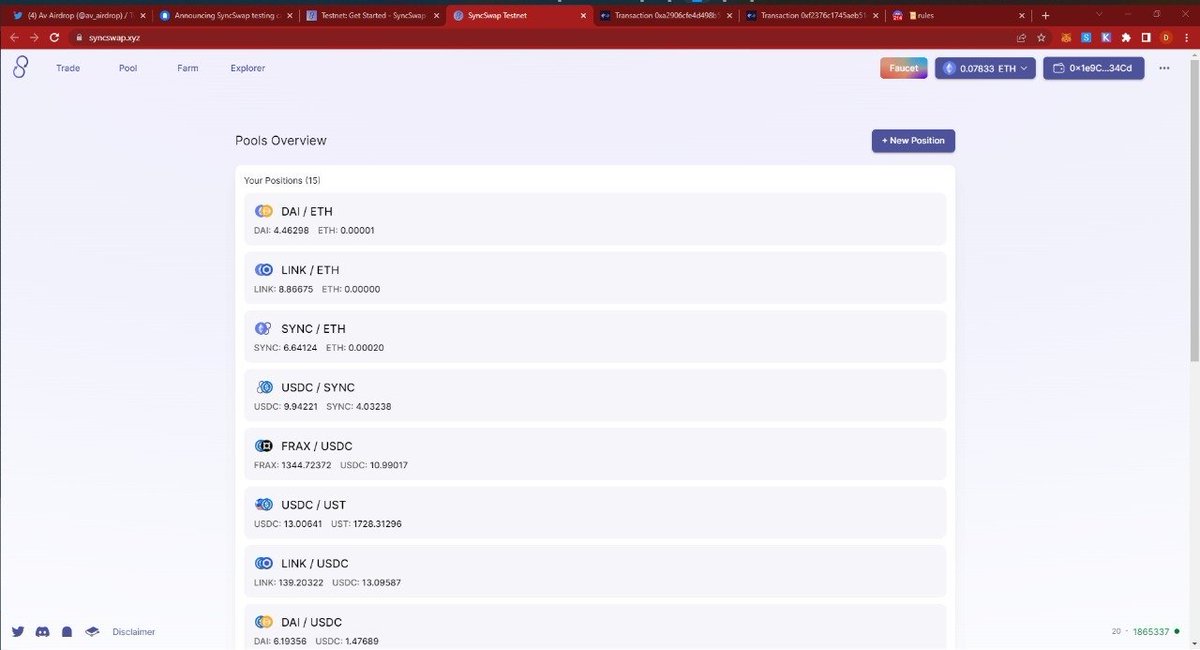
Task: Open the browser profile avatar D
Action: tap(1166, 37)
